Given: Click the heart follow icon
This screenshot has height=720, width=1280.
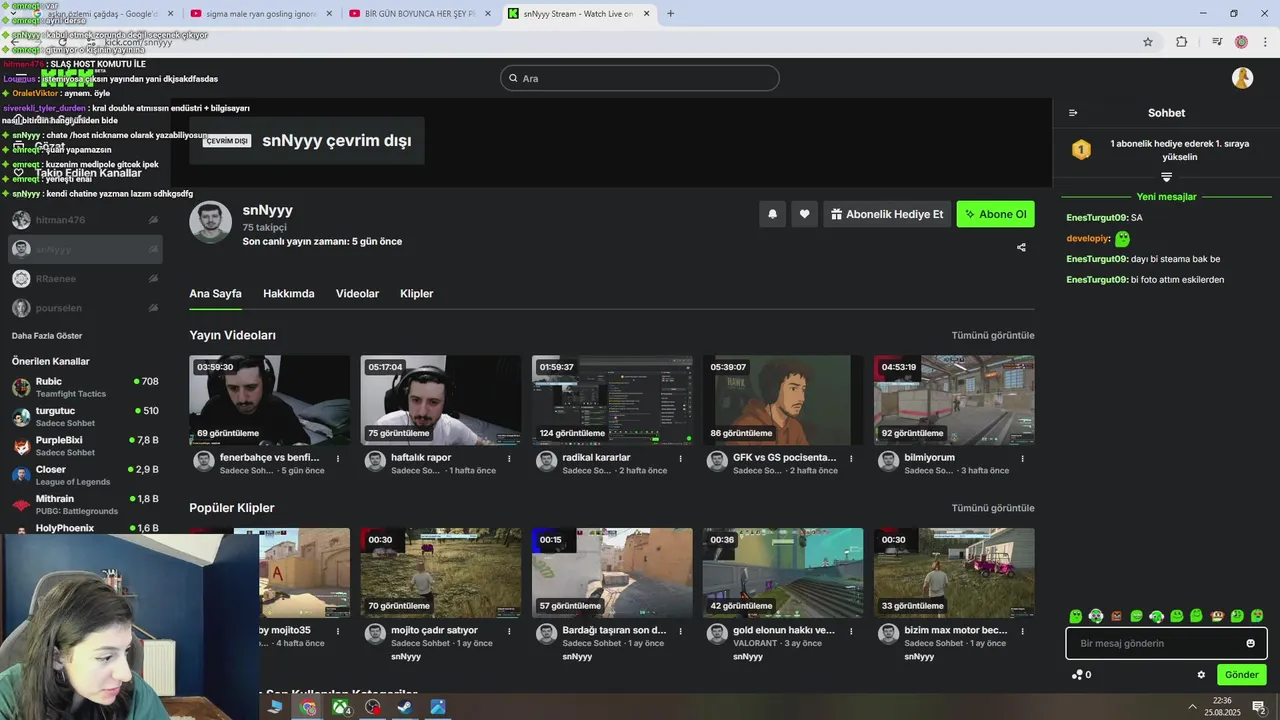Looking at the screenshot, I should point(804,214).
